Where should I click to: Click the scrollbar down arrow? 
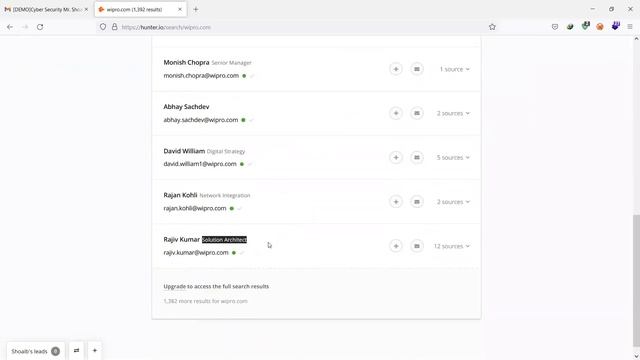tap(636, 356)
